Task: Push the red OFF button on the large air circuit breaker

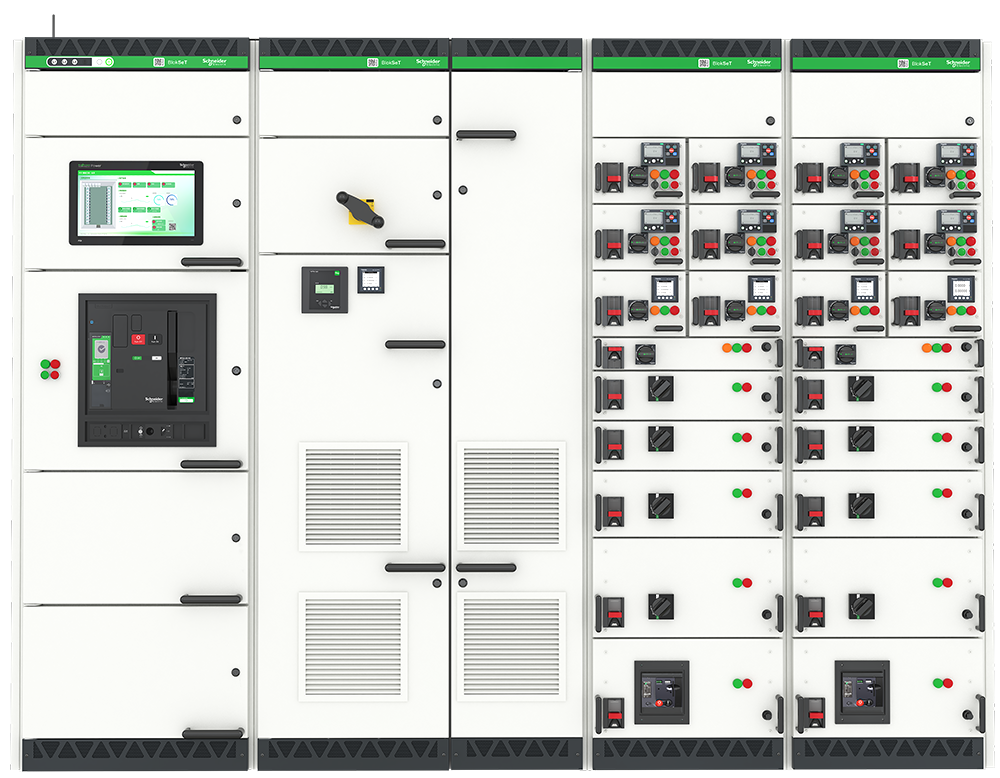Action: pyautogui.click(x=138, y=339)
